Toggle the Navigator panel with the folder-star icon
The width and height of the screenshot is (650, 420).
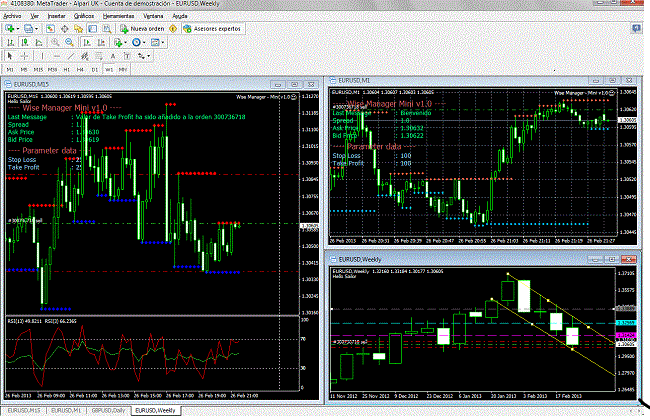(78, 29)
